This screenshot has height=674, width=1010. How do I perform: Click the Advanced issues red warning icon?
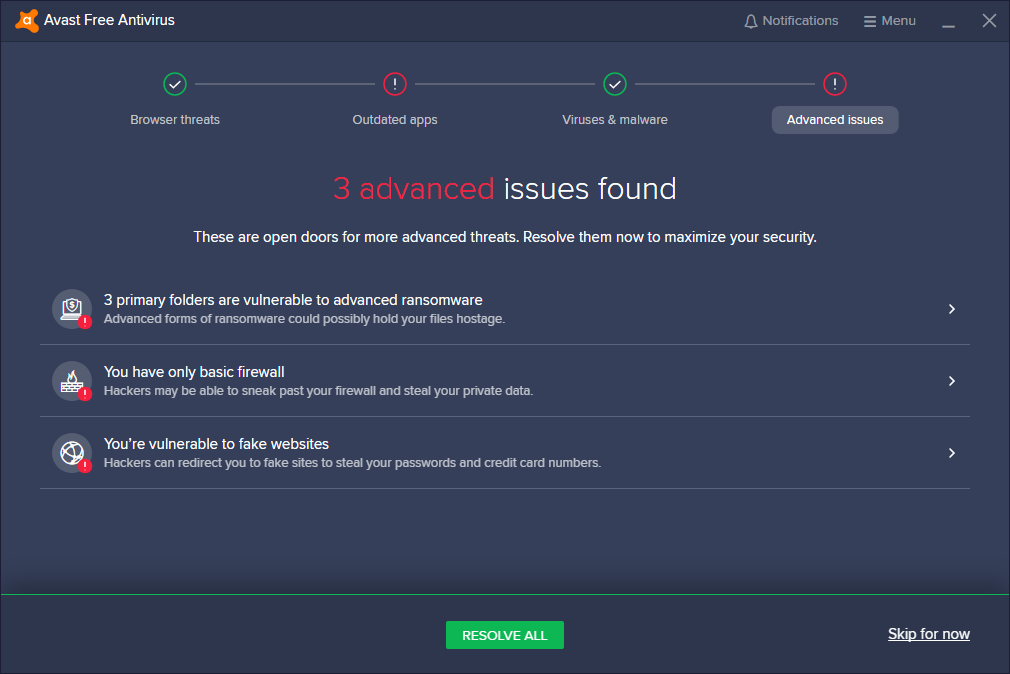[x=835, y=84]
